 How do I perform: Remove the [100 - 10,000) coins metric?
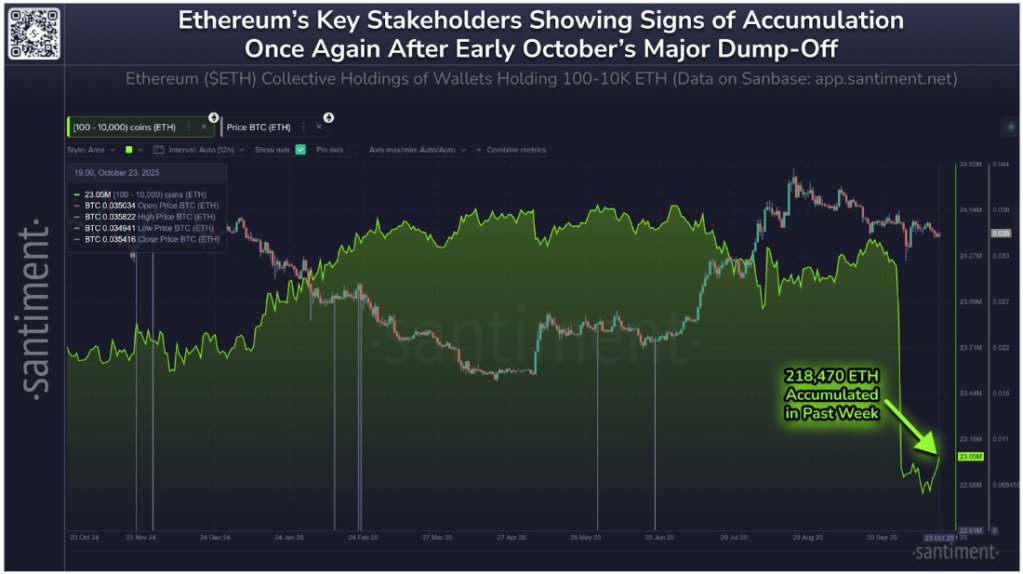[204, 127]
